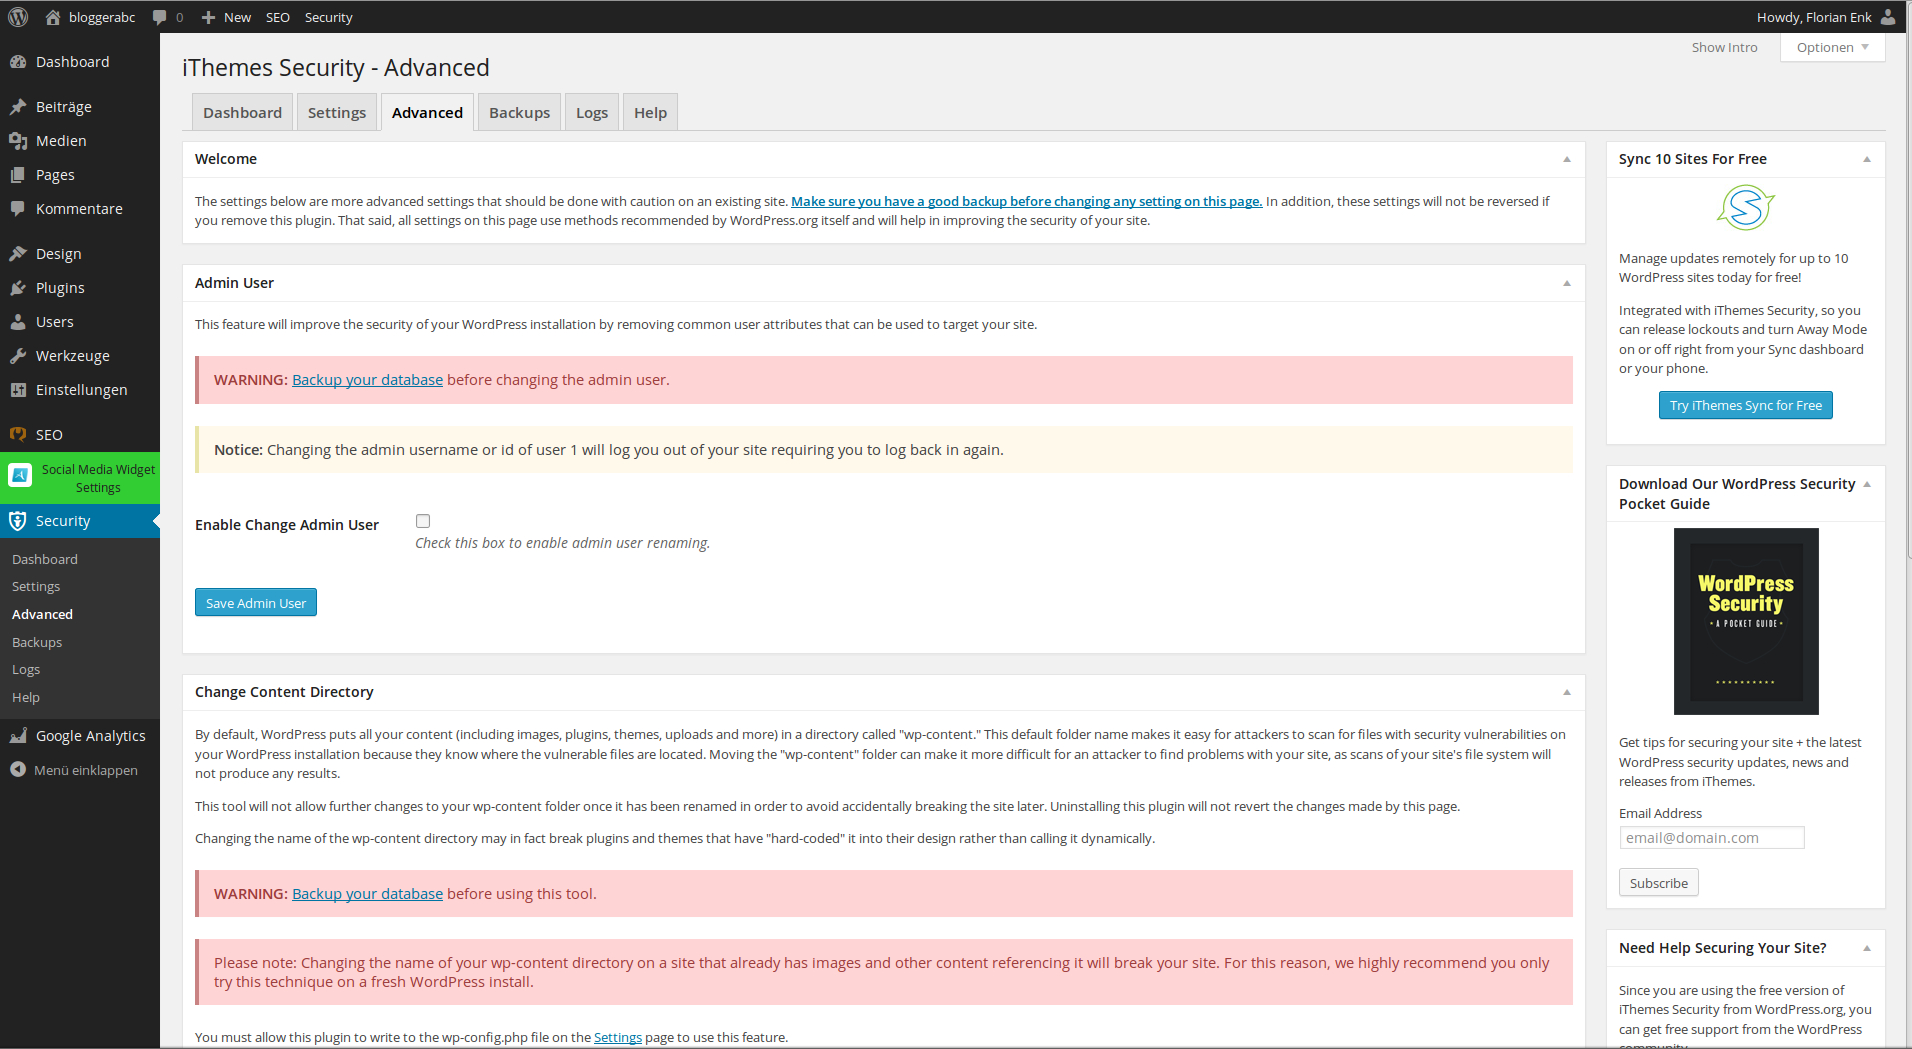Click the Social Media Widget icon
Screen dimensions: 1912x1049
(x=20, y=476)
